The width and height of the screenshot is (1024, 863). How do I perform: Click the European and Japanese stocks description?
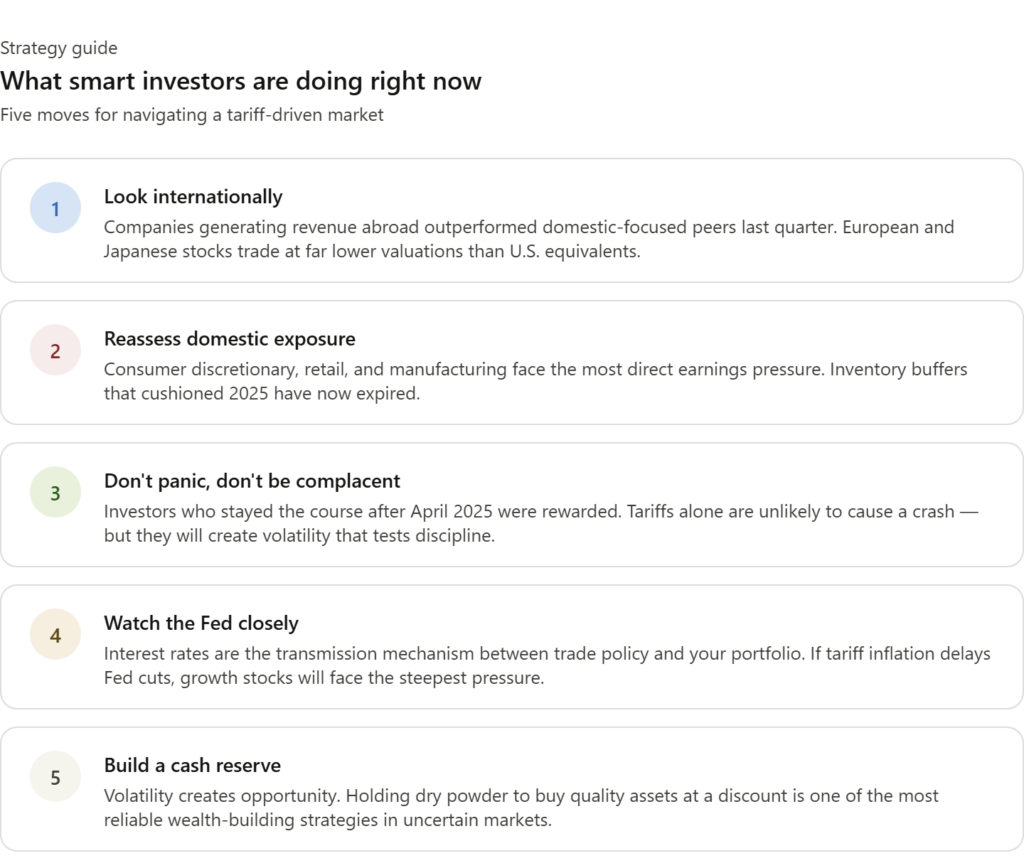[x=528, y=239]
